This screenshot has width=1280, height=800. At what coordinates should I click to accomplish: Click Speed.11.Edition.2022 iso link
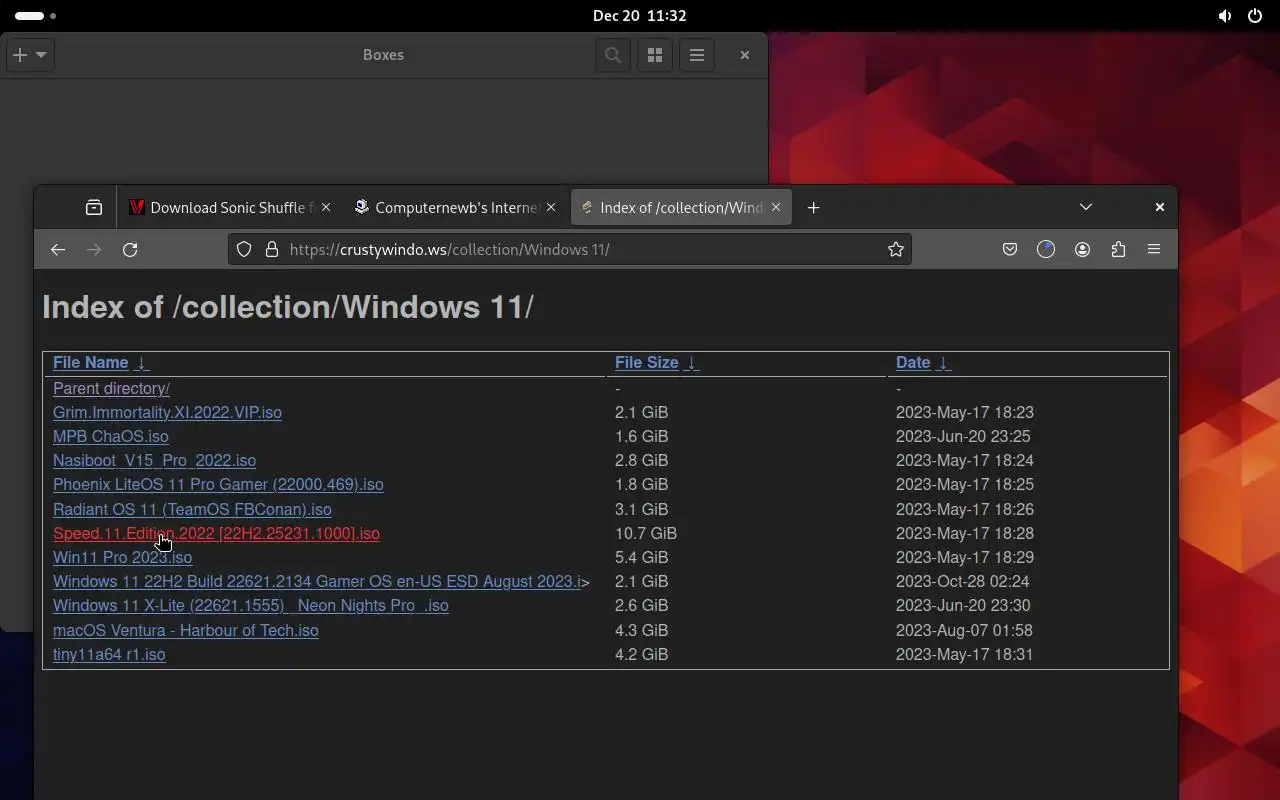pos(216,533)
